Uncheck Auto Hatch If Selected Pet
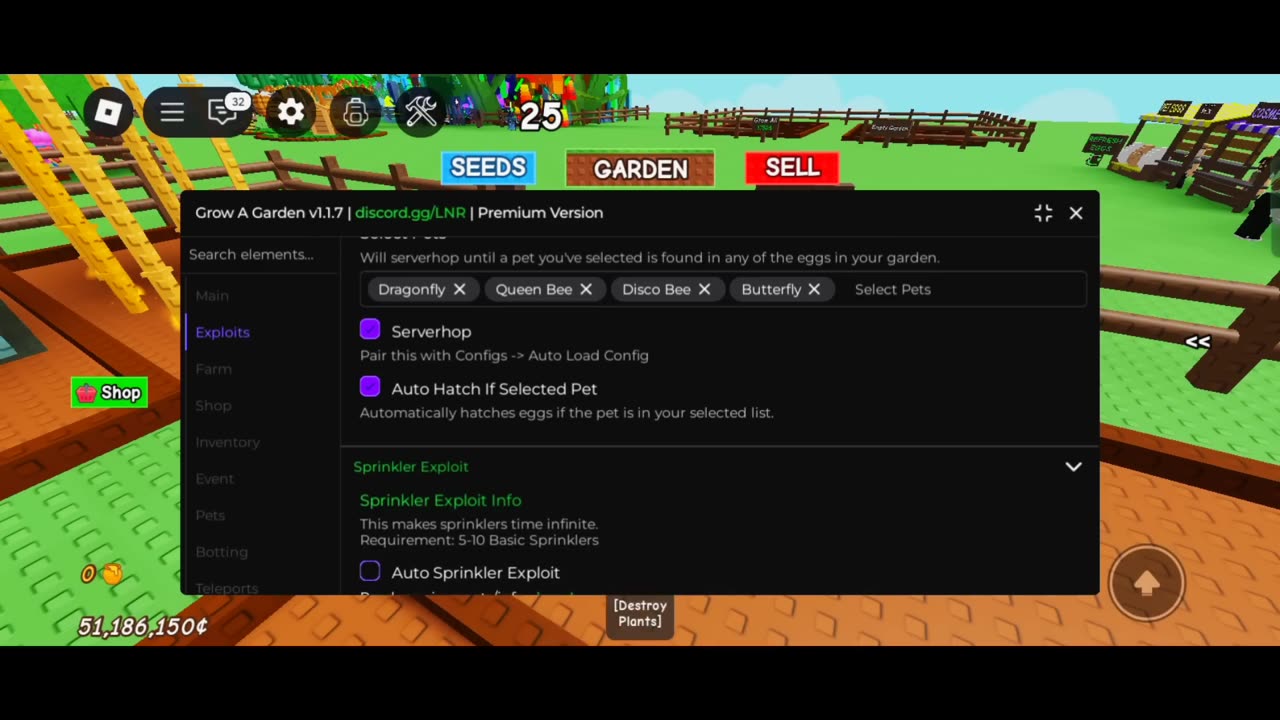 coord(370,386)
